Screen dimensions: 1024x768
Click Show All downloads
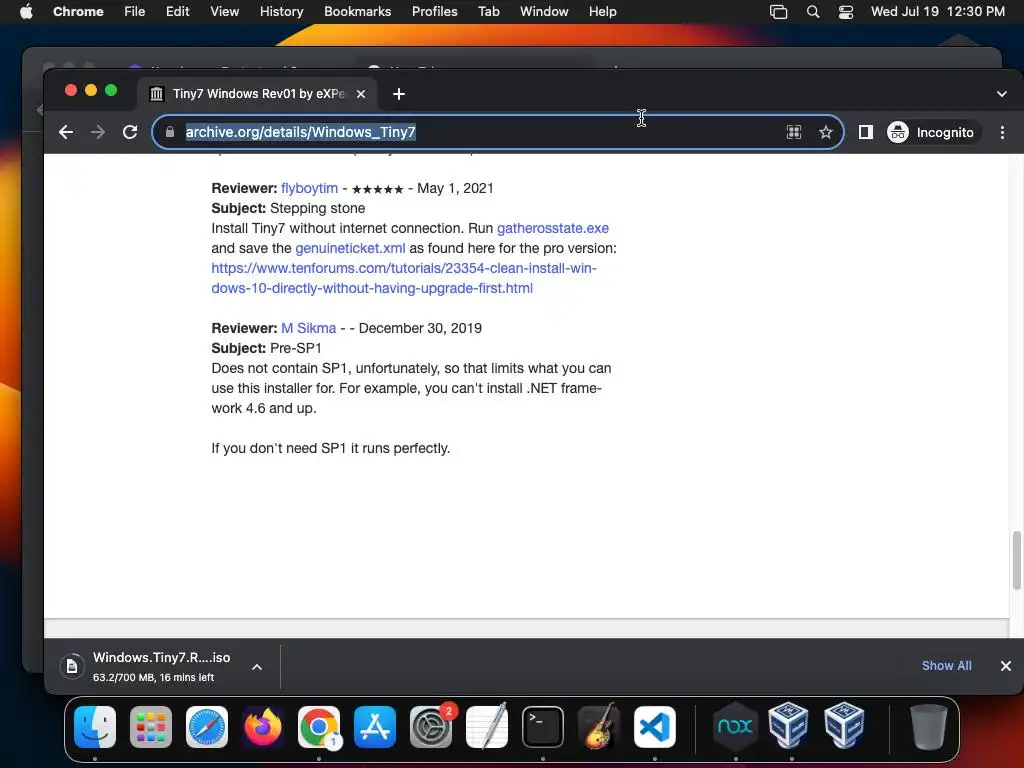[x=946, y=665]
